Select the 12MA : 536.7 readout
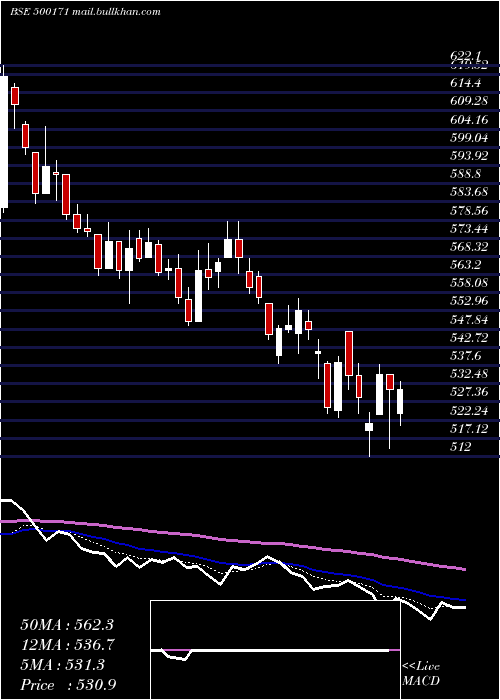Screen dimensions: 500x700 click(x=68, y=645)
